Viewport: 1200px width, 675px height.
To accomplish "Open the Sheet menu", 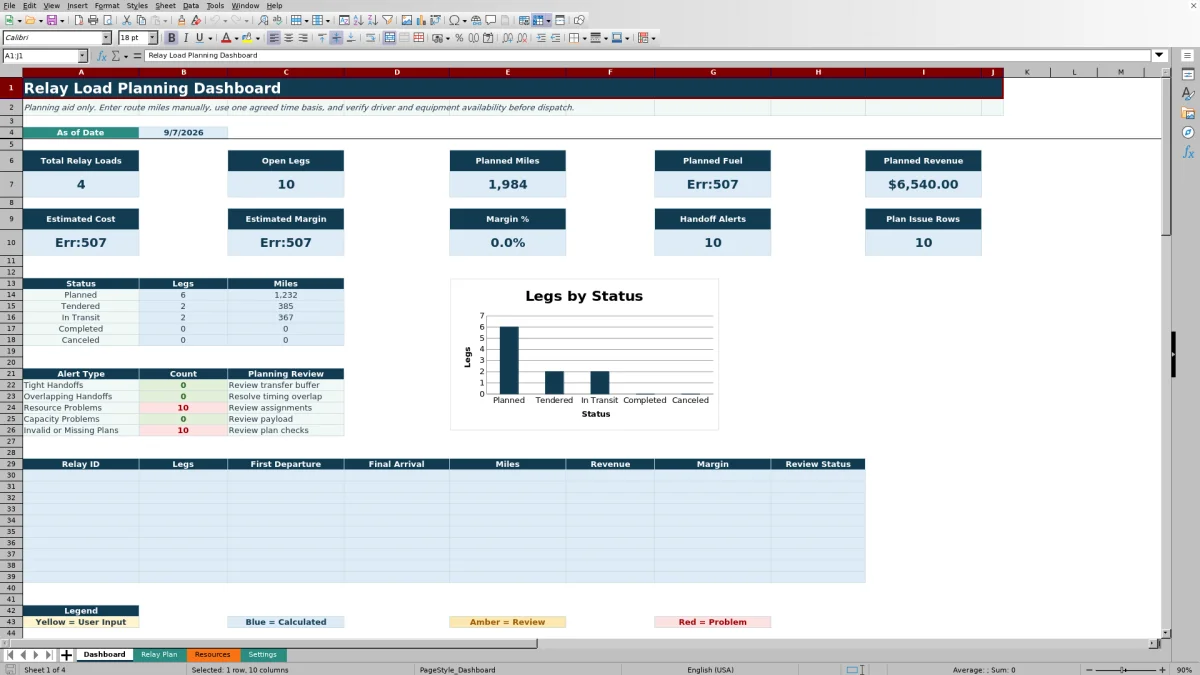I will pos(165,6).
